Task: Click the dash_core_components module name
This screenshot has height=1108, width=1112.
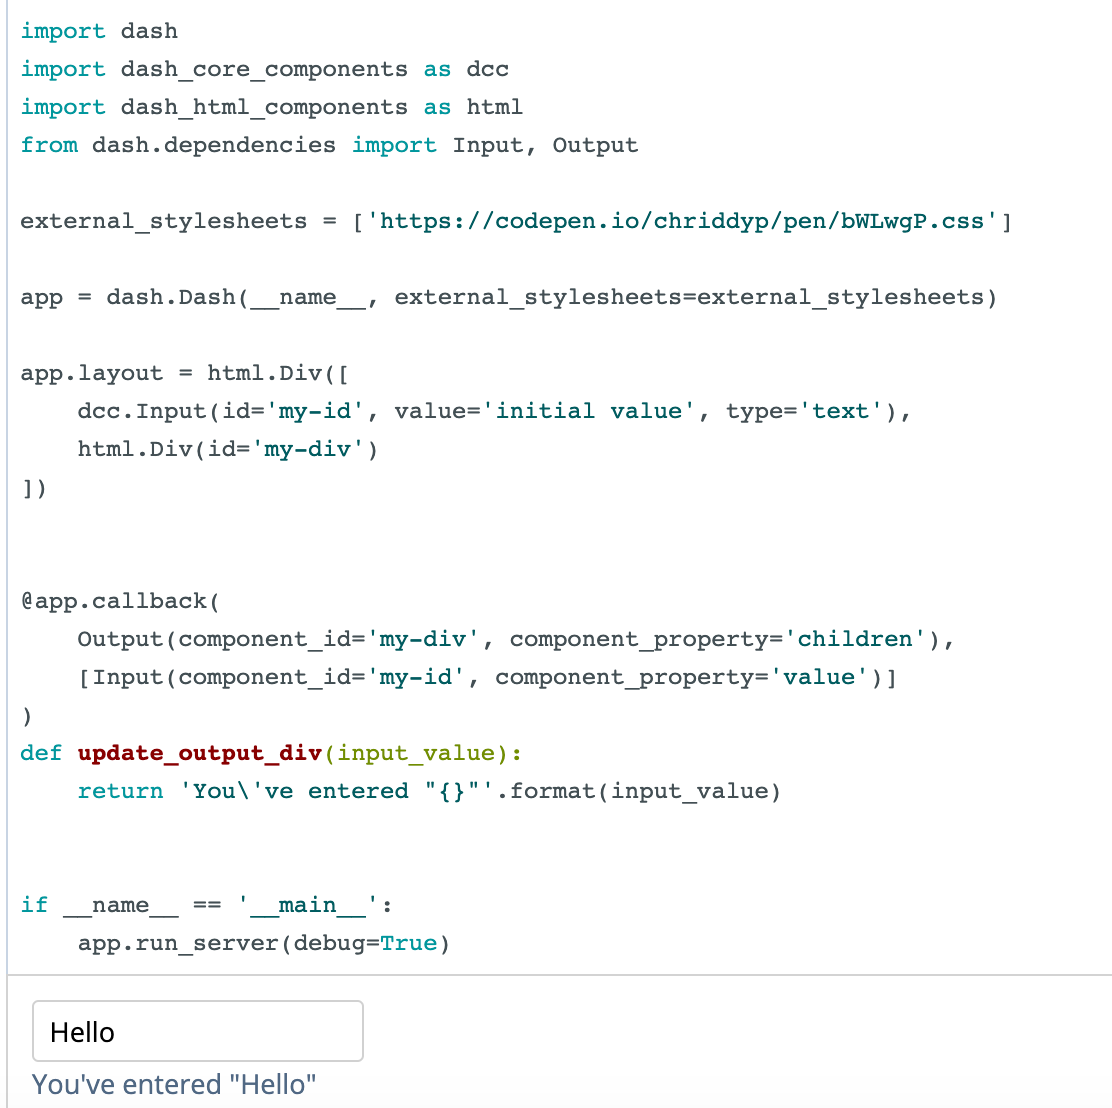Action: pos(264,70)
